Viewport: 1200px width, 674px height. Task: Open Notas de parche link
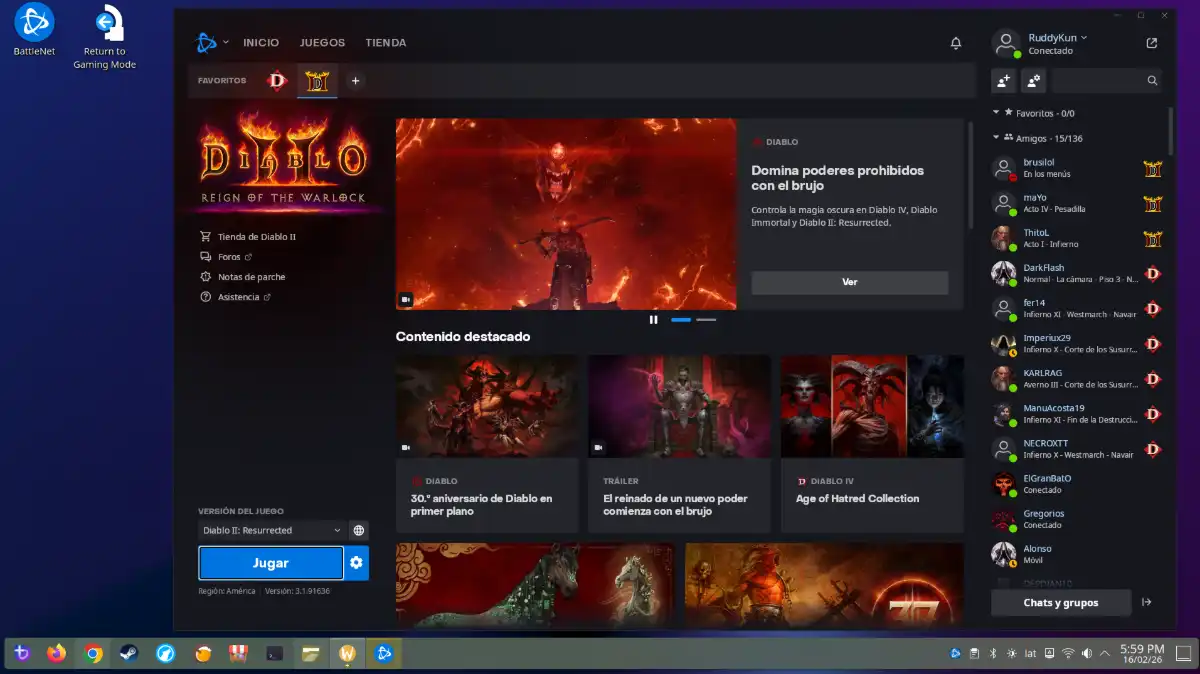coord(251,277)
